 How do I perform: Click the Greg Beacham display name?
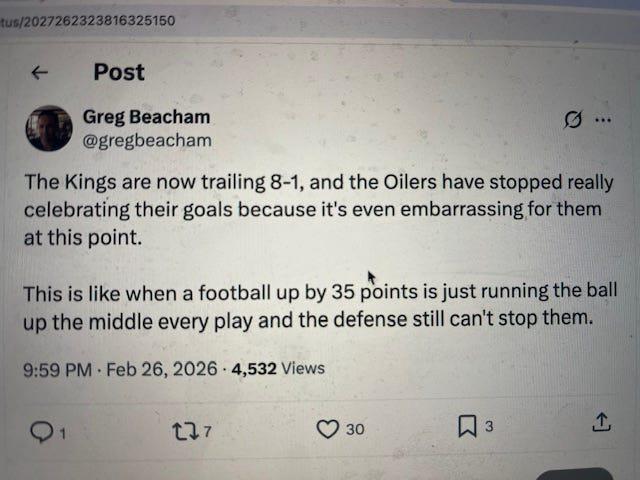pyautogui.click(x=146, y=117)
